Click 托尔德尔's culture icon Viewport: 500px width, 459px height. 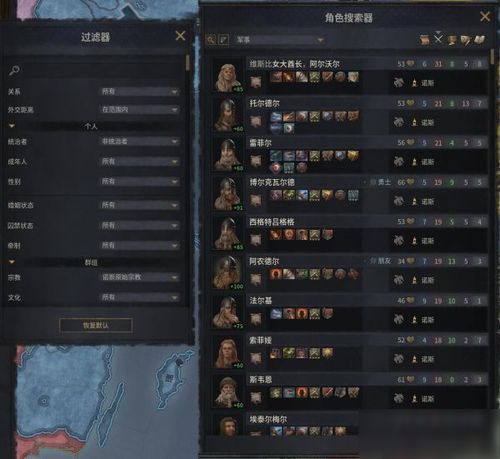(x=398, y=122)
